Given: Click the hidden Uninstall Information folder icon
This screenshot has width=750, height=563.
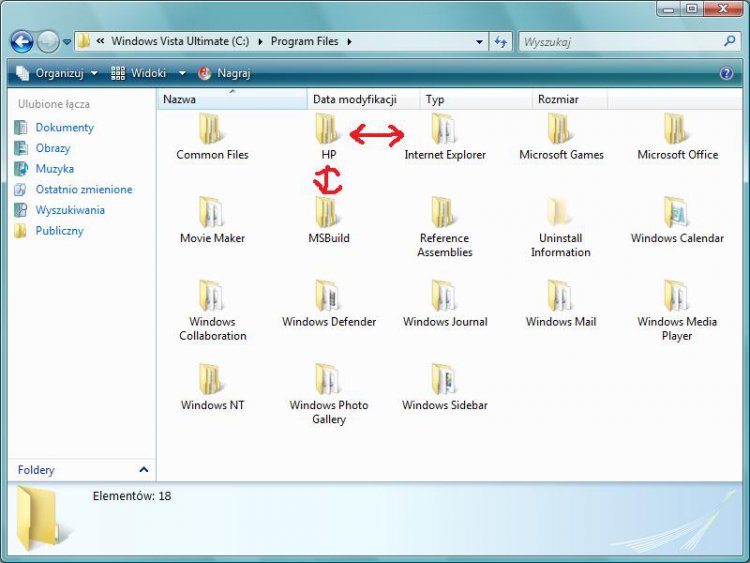Looking at the screenshot, I should (560, 212).
